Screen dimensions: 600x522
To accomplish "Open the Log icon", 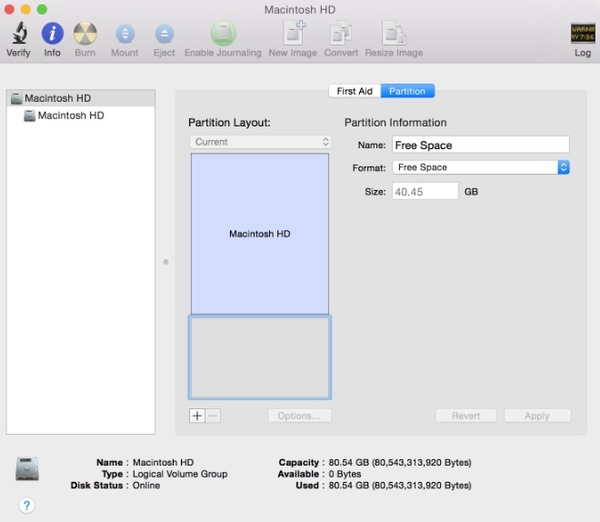I will [x=583, y=33].
